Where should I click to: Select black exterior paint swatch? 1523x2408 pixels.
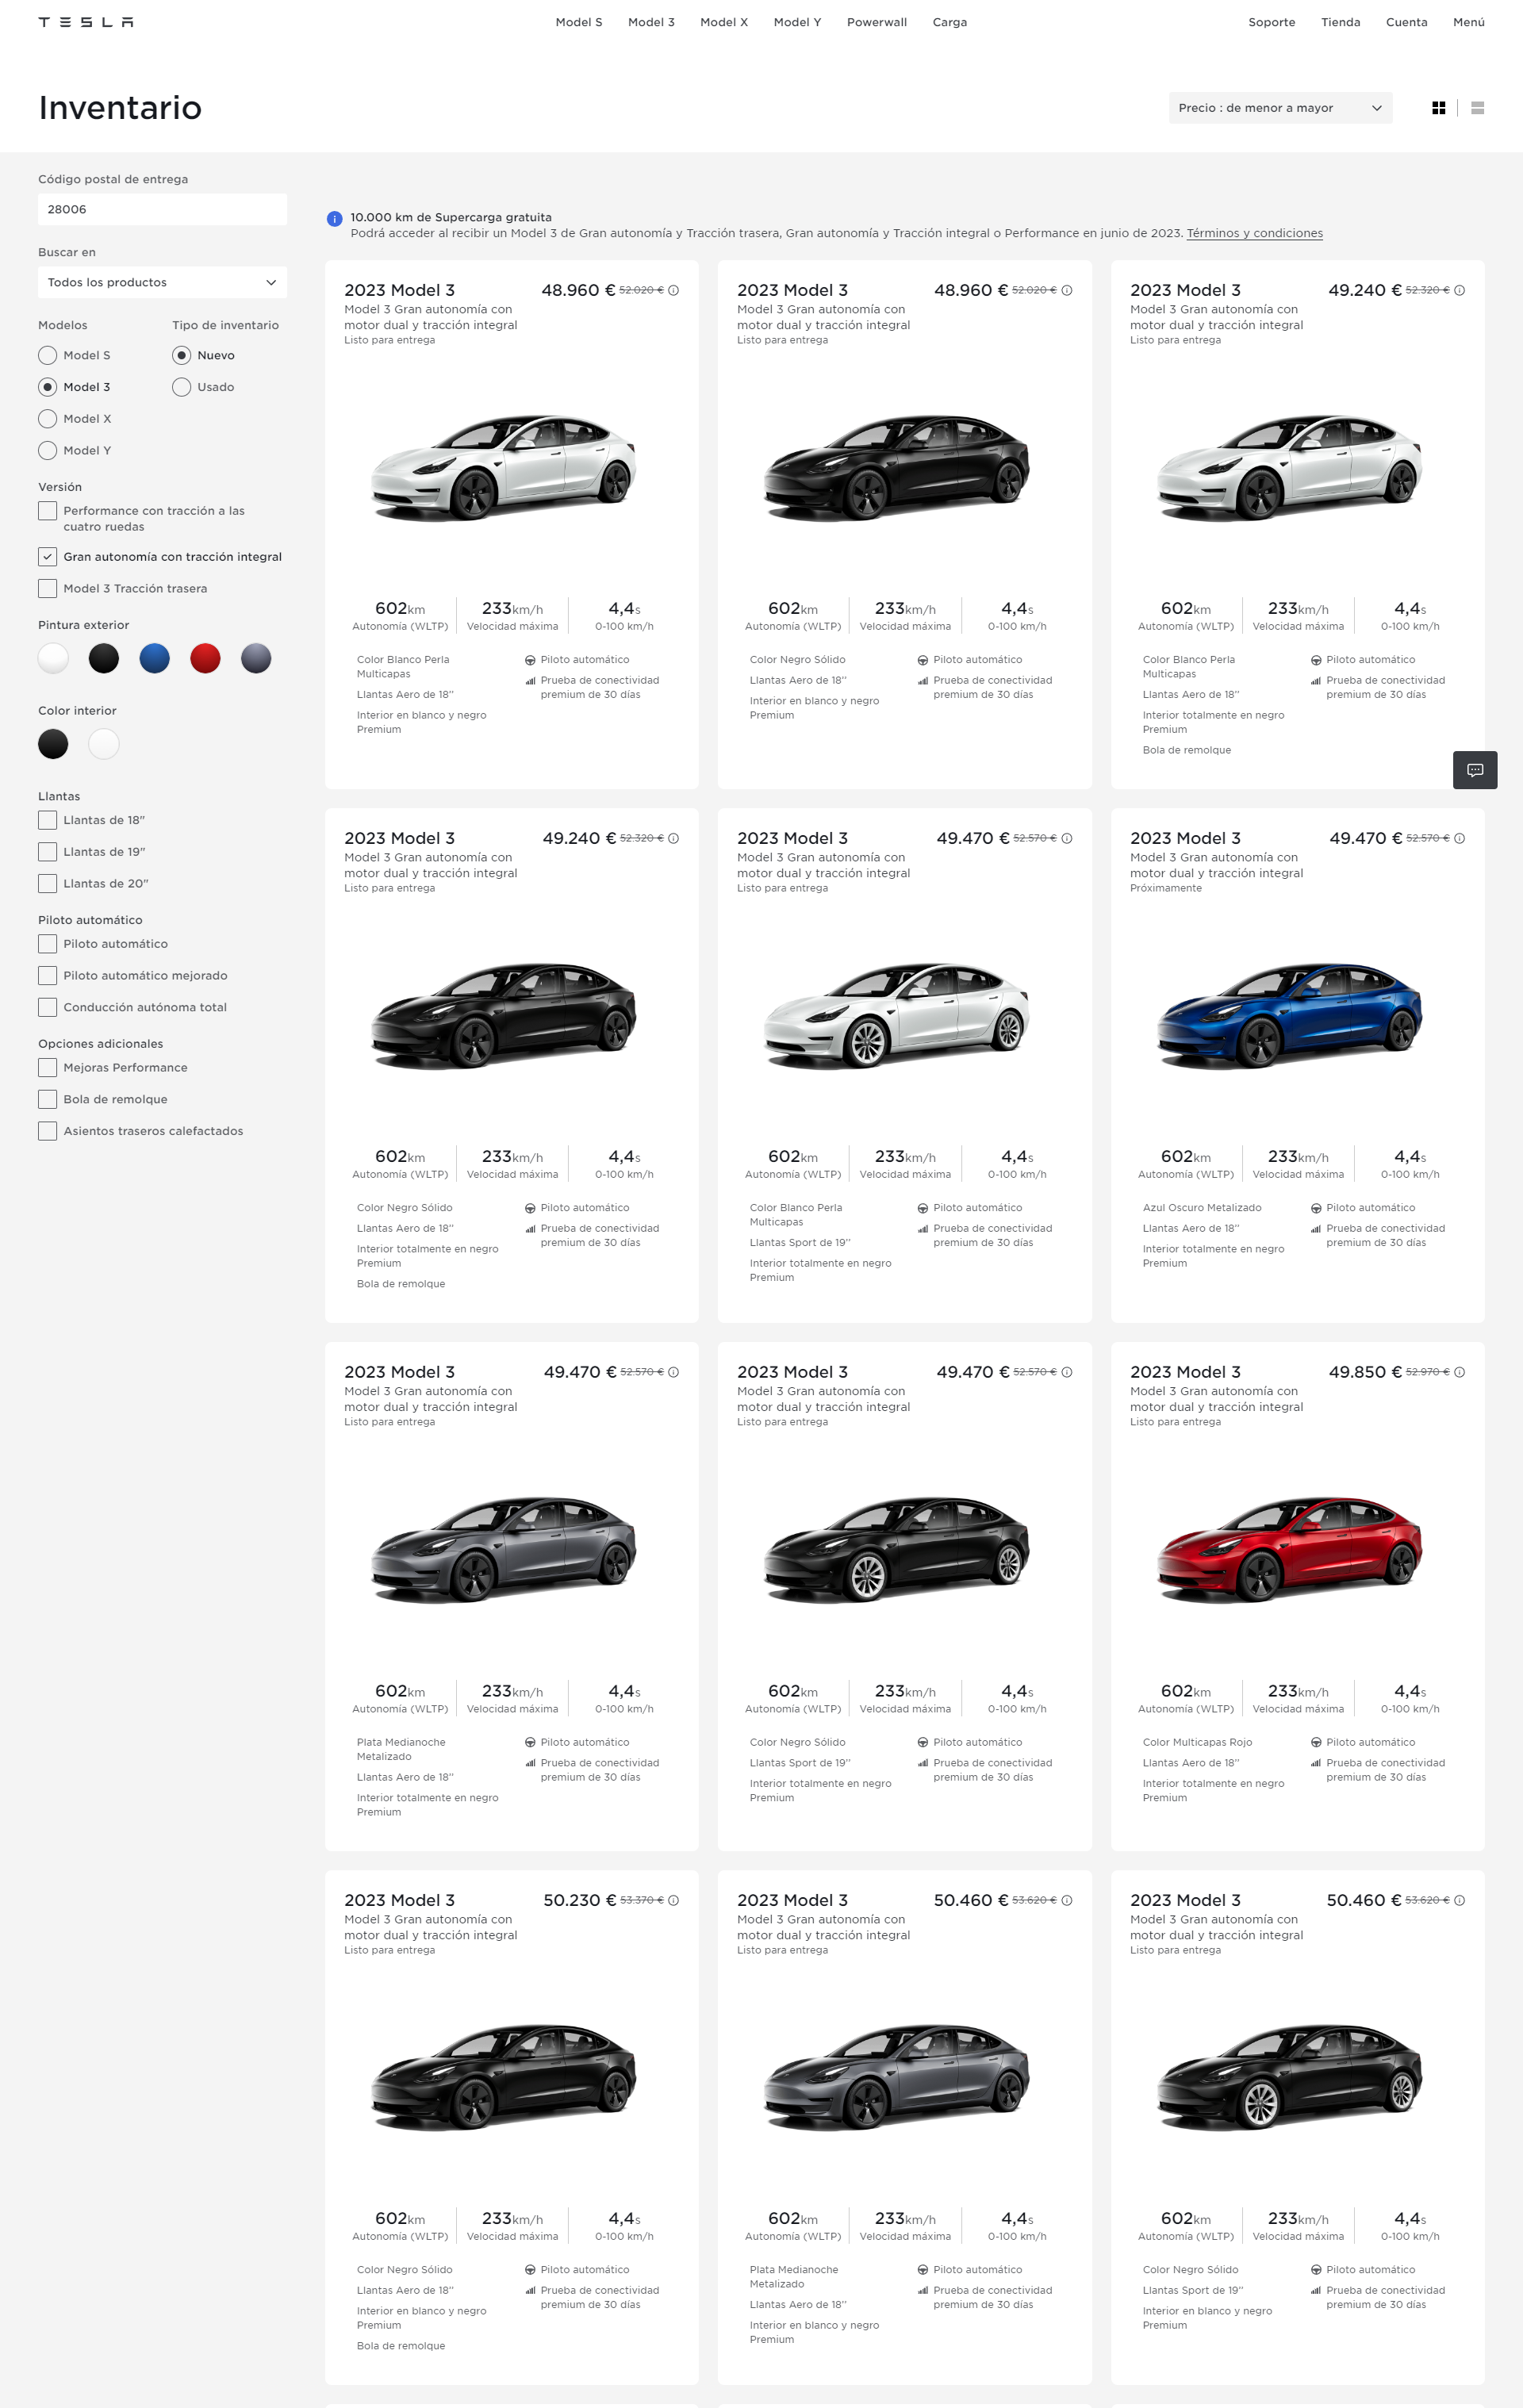pyautogui.click(x=104, y=658)
